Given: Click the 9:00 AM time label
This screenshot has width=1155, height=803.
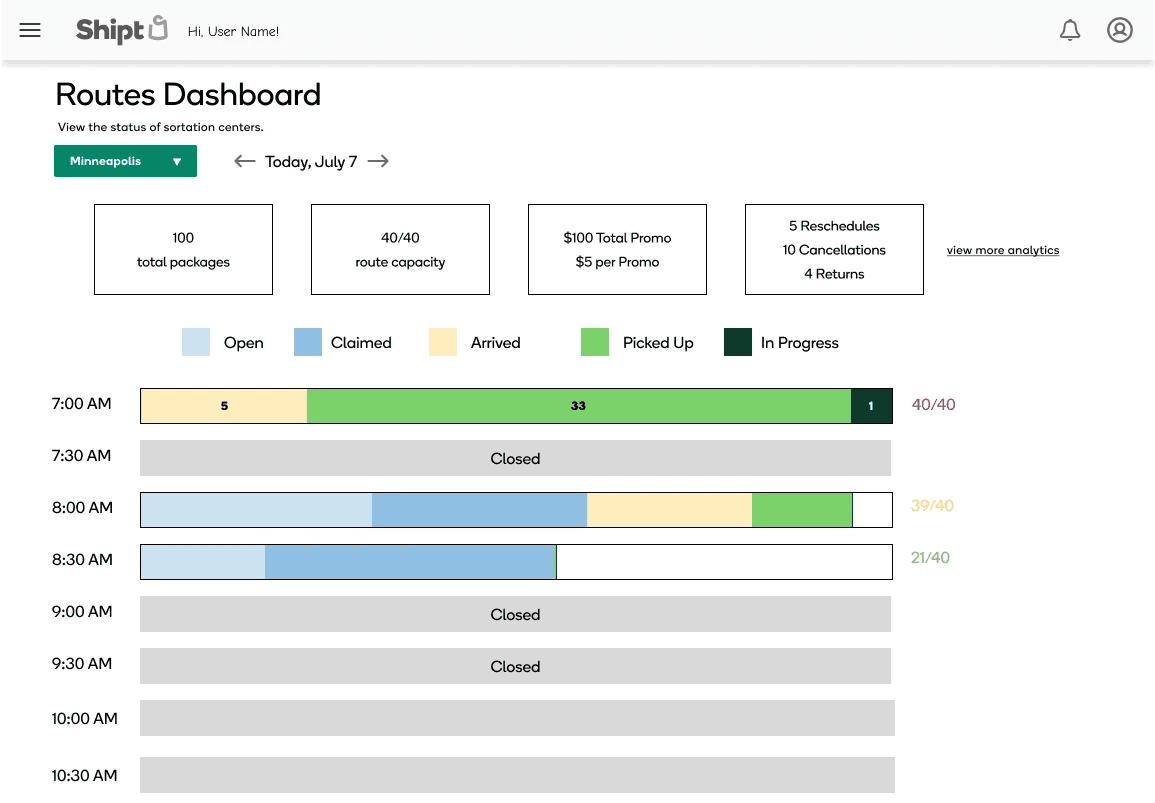Looking at the screenshot, I should tap(82, 611).
